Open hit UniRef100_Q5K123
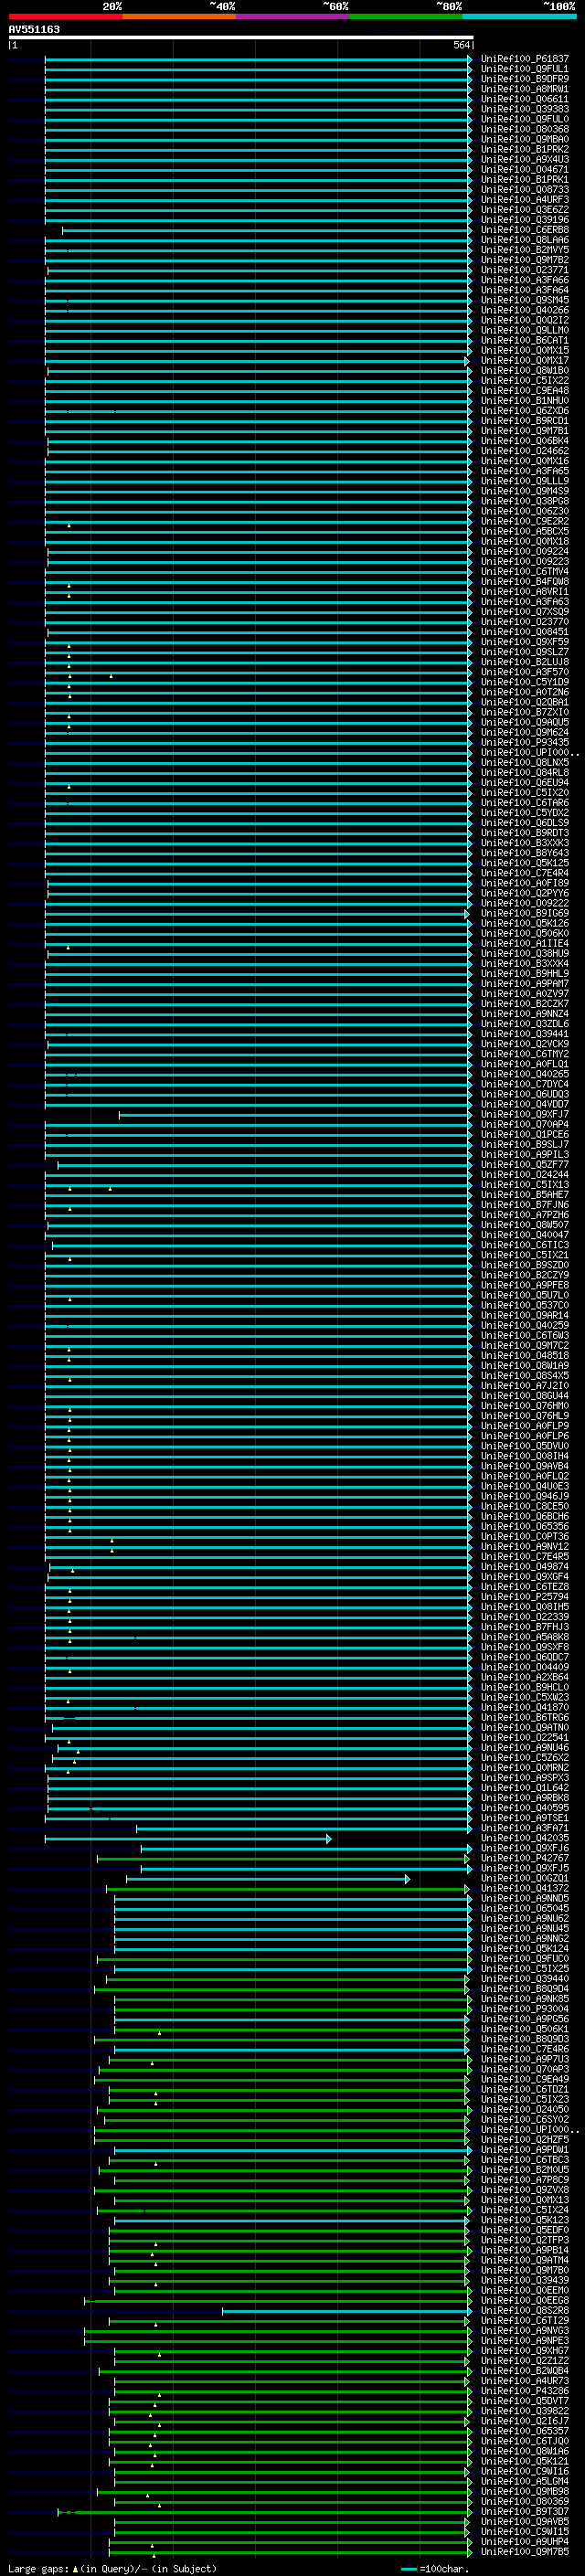The height and width of the screenshot is (2576, 585). (525, 2219)
